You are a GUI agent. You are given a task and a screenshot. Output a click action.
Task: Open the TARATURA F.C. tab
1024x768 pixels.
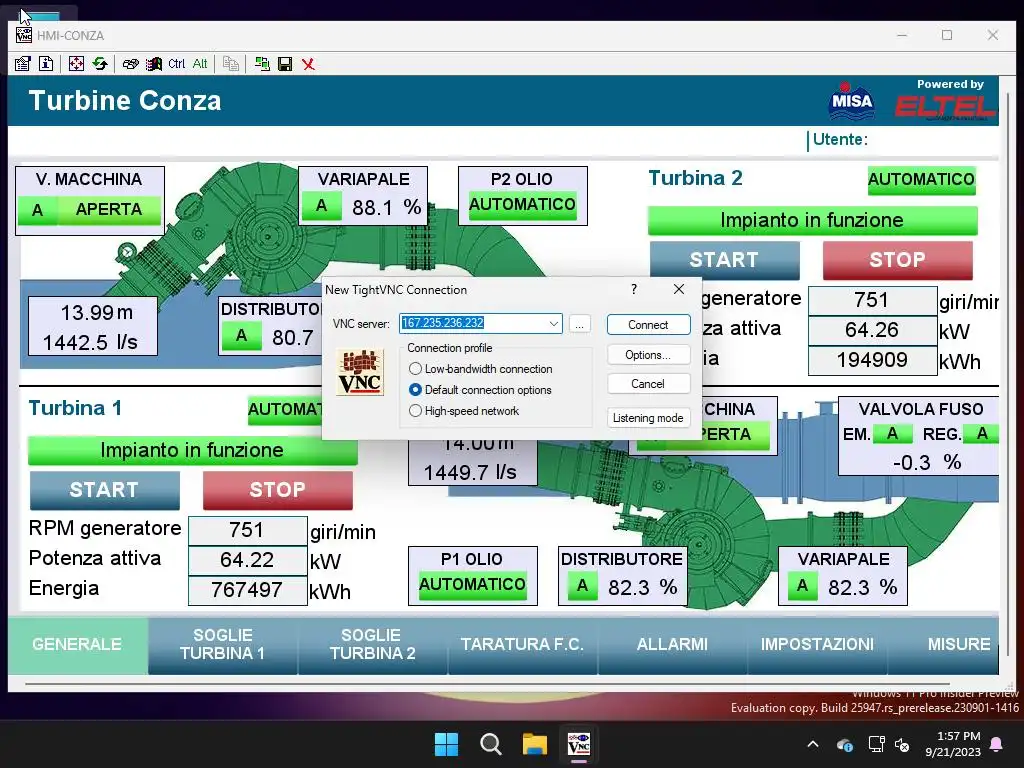tap(522, 645)
